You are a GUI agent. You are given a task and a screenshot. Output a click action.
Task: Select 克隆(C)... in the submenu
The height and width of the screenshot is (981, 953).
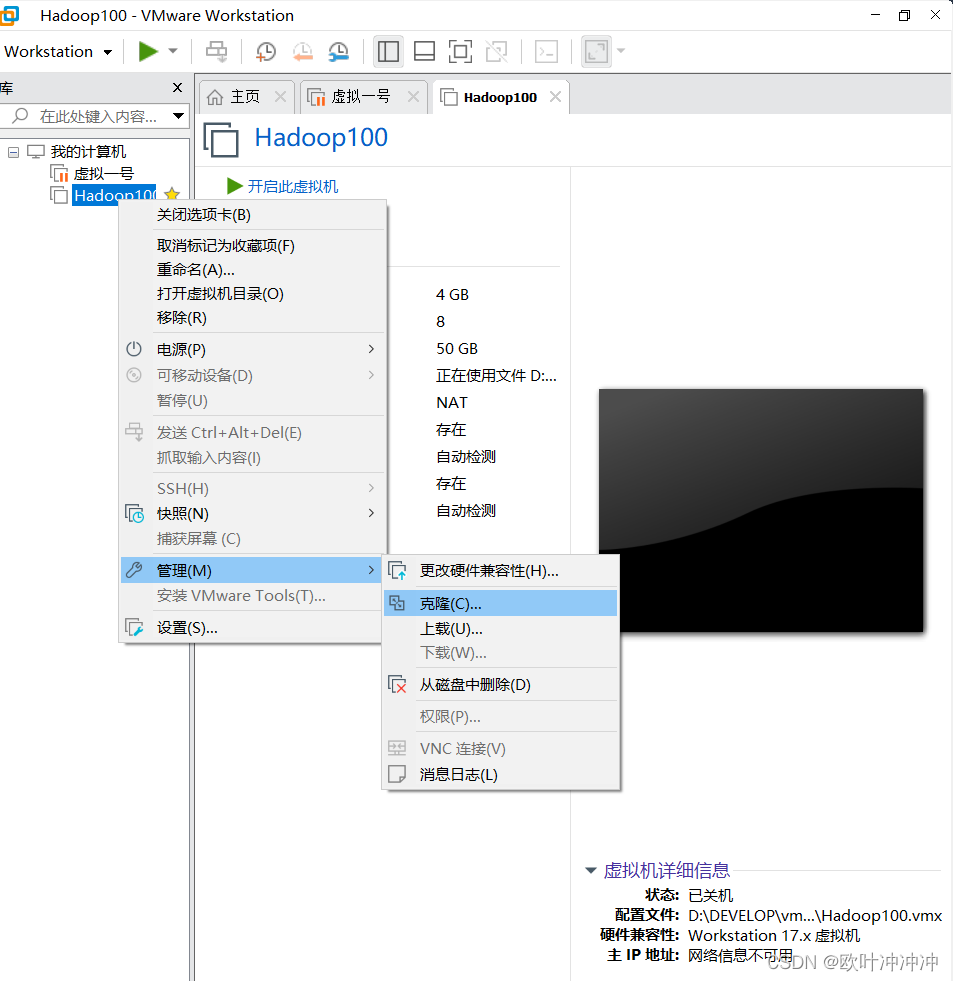click(501, 603)
